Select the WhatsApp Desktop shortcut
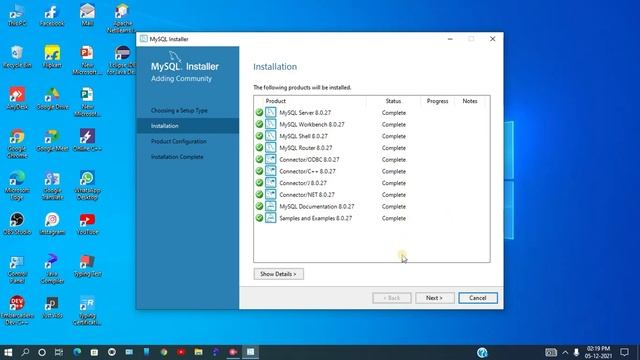 click(x=87, y=186)
